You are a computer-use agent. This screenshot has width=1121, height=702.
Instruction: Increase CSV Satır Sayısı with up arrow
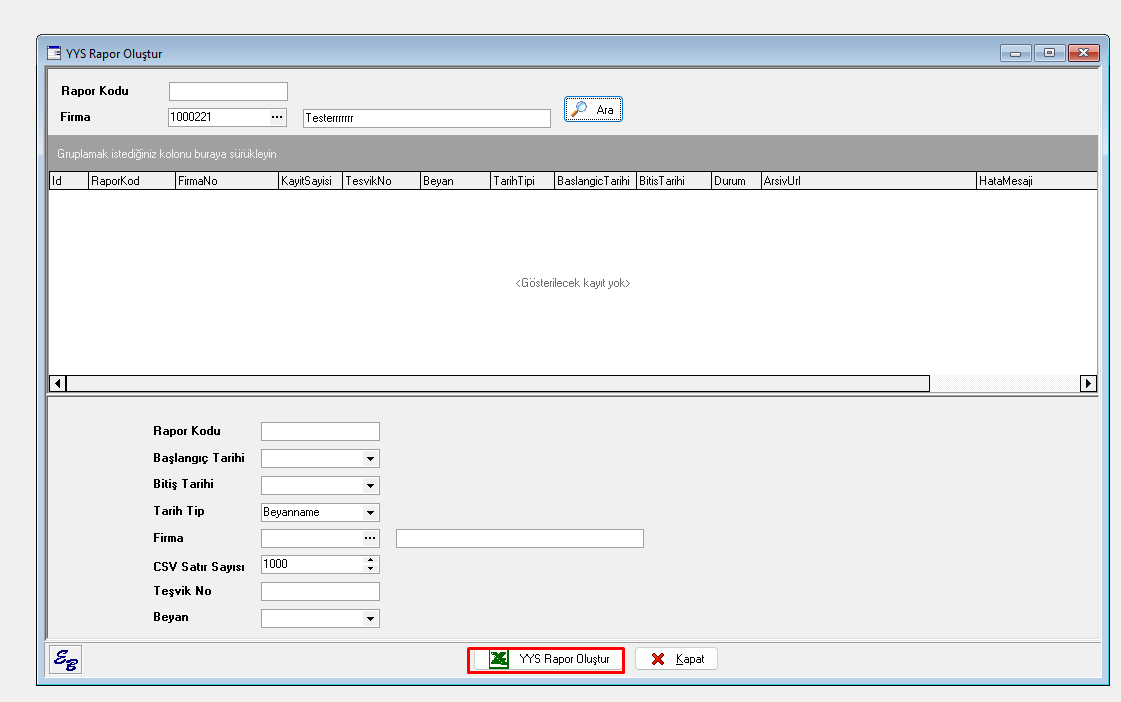pos(370,560)
